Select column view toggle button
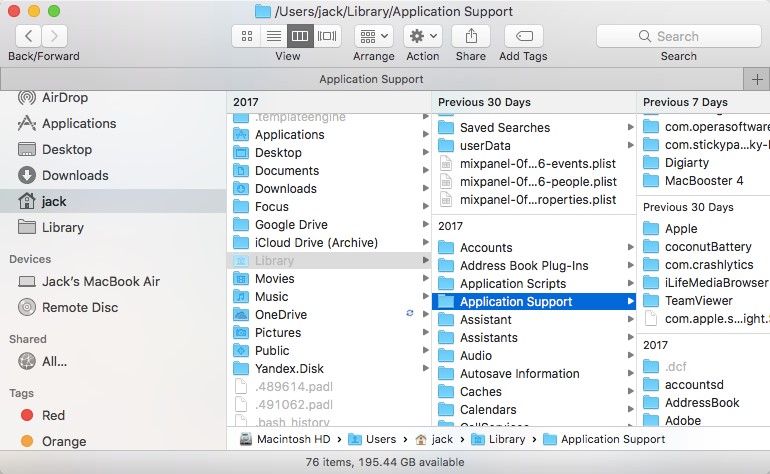Viewport: 770px width, 474px height. click(x=300, y=36)
